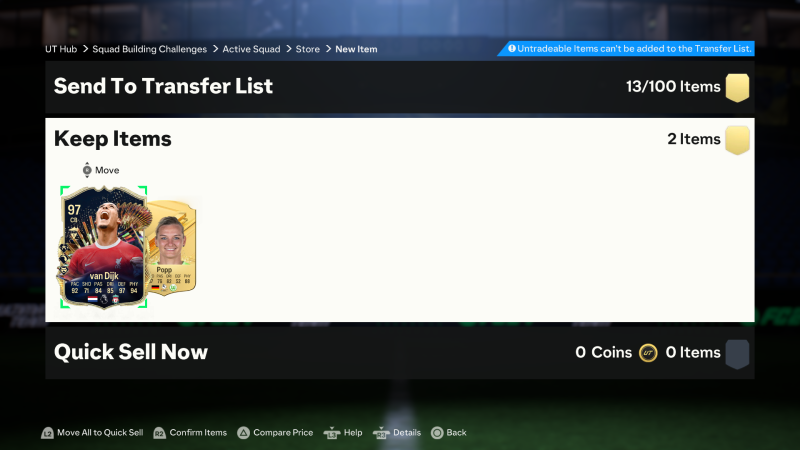Click the triangle Compare Price icon
The width and height of the screenshot is (800, 450).
[243, 433]
